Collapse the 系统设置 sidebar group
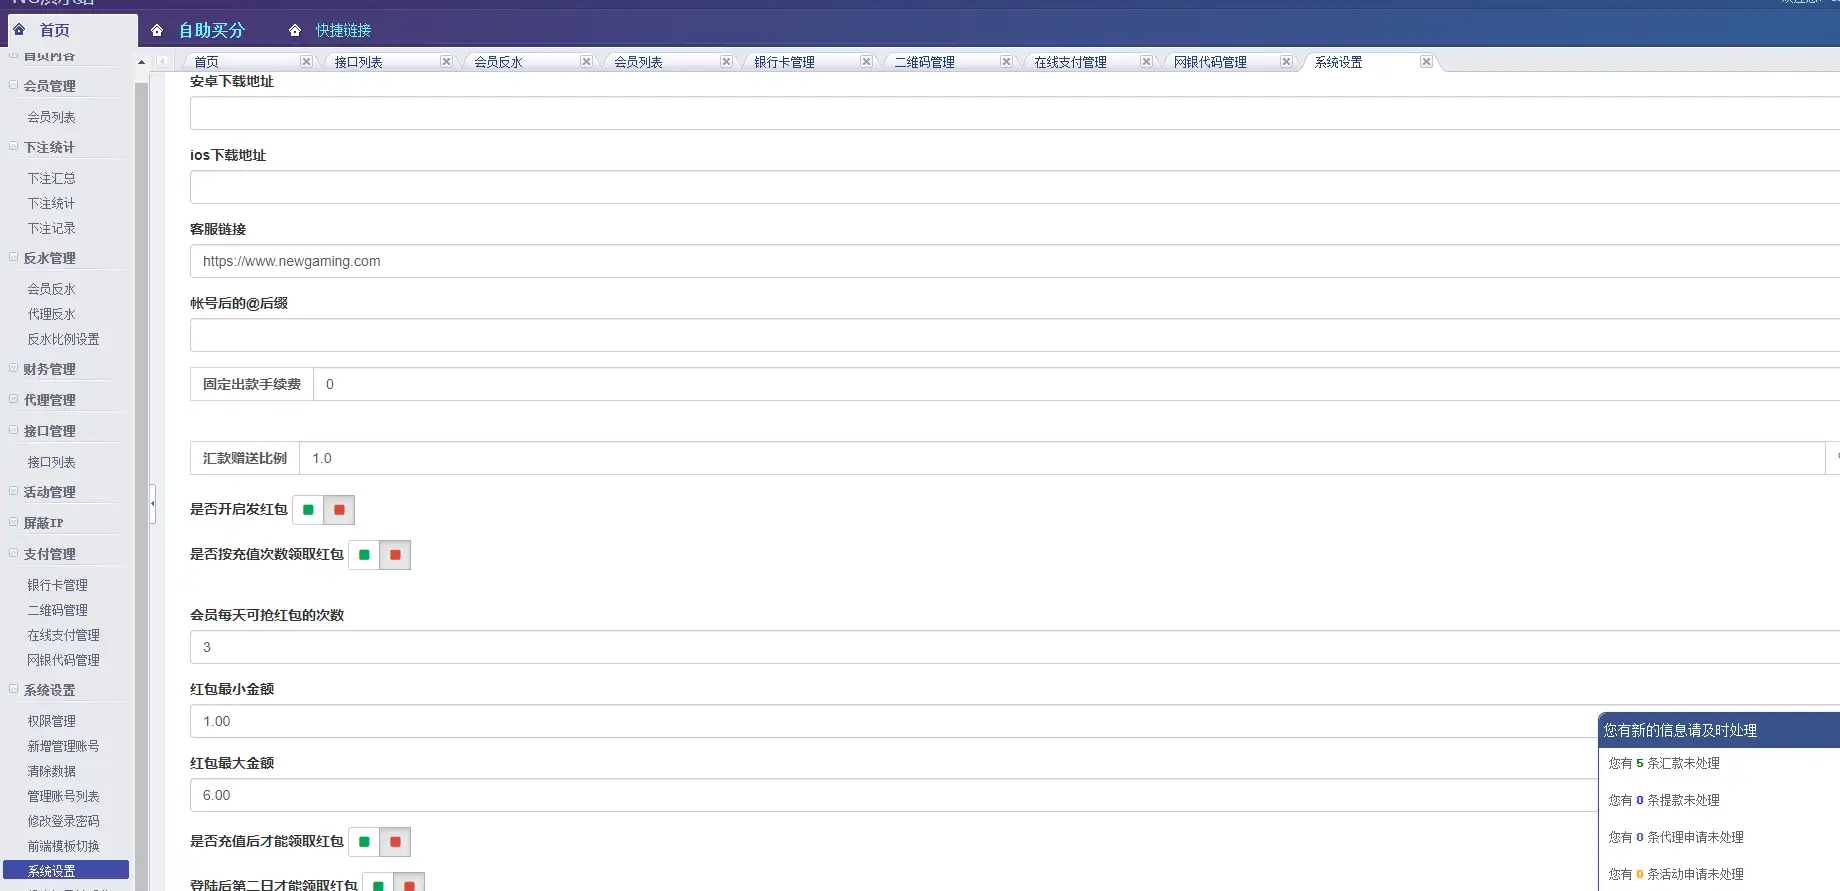 point(14,689)
